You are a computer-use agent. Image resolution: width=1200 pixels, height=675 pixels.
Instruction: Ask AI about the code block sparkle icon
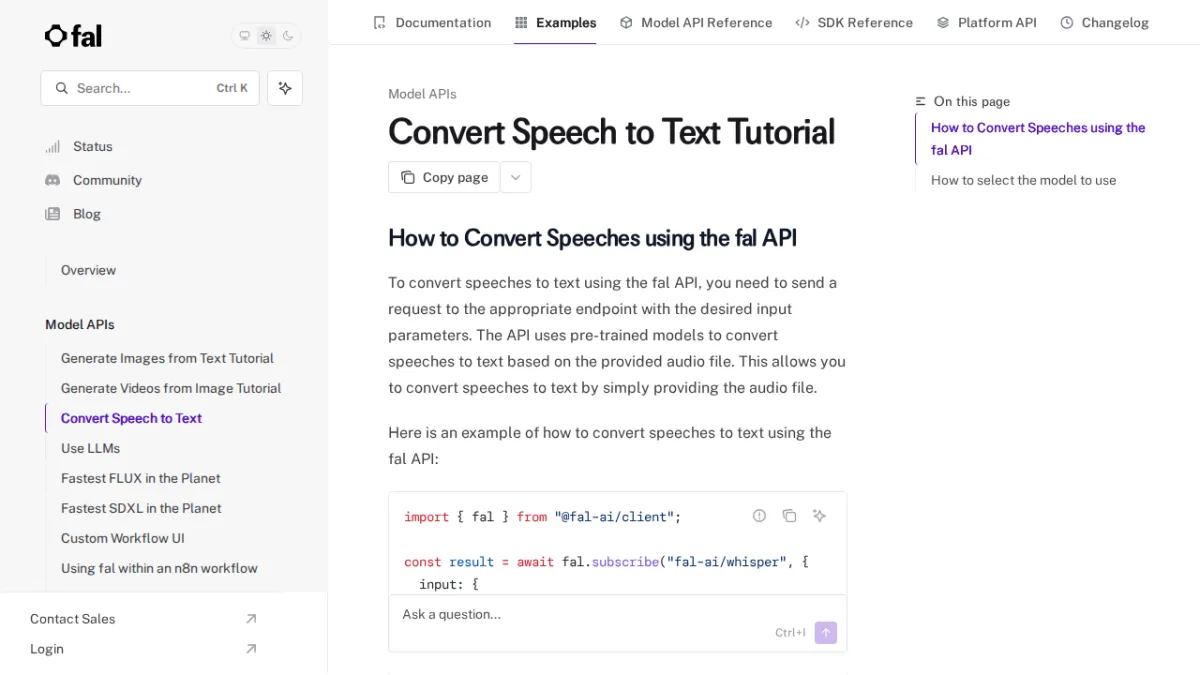819,516
